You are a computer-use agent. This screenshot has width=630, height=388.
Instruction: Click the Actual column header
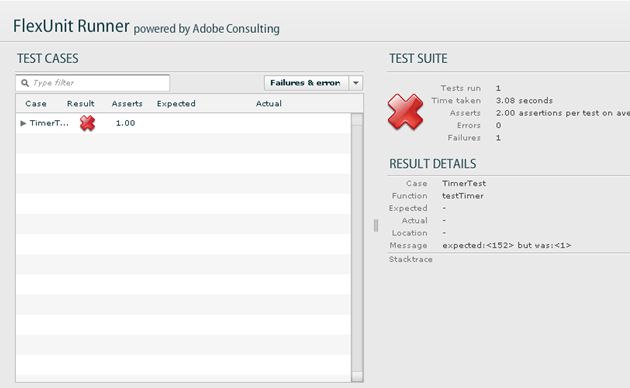269,104
